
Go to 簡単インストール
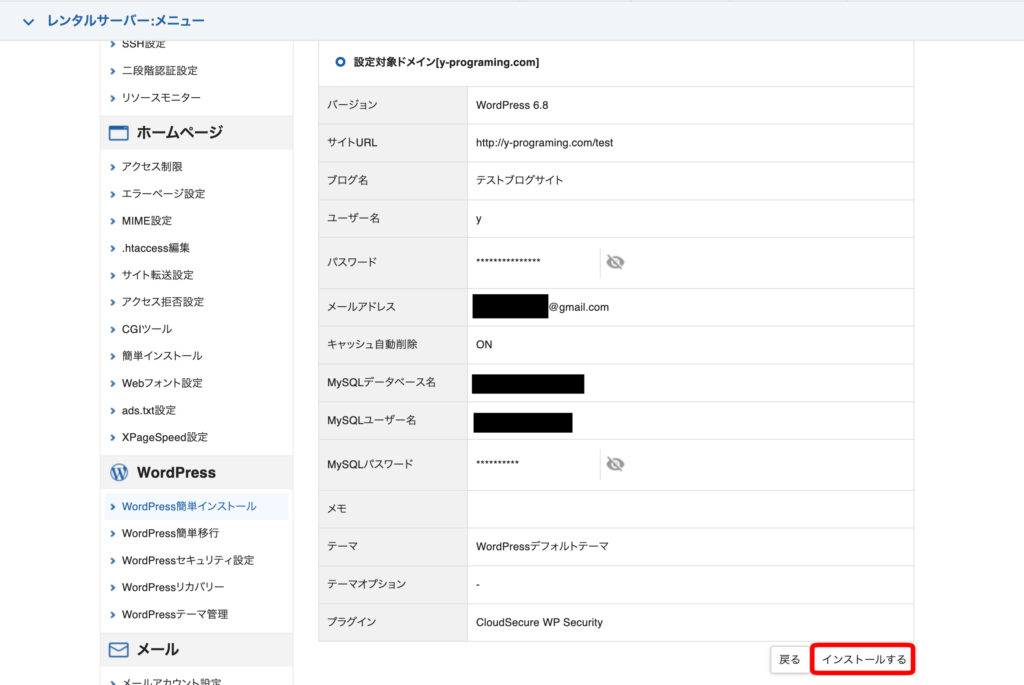click(x=162, y=356)
